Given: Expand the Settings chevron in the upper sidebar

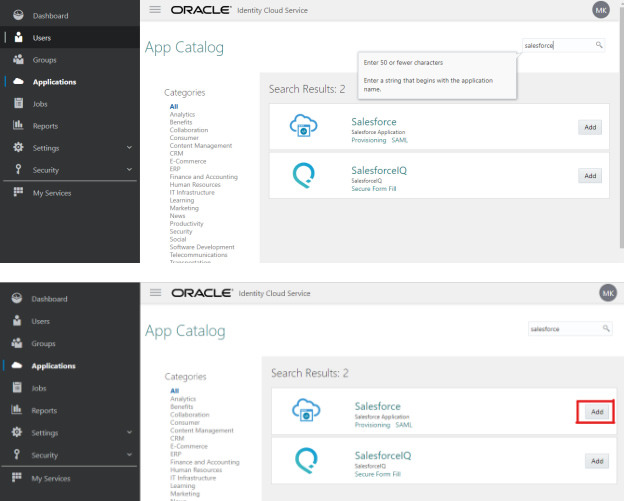Looking at the screenshot, I should [x=129, y=148].
